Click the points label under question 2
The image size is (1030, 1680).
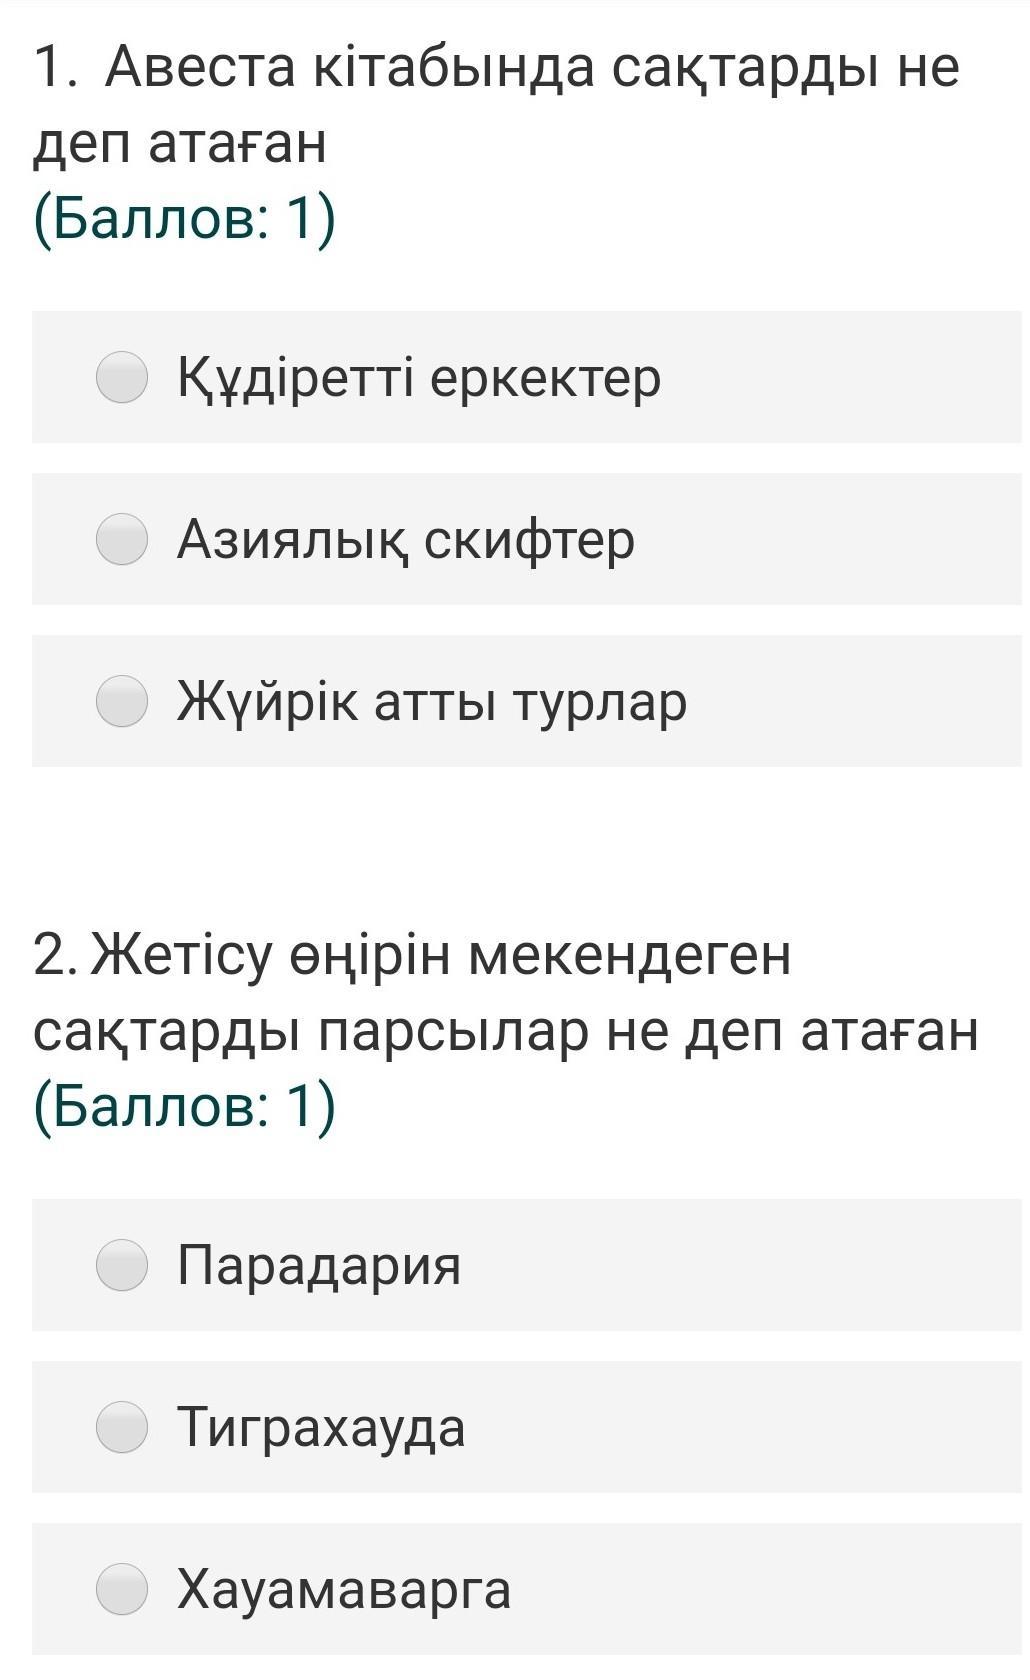tap(185, 1106)
